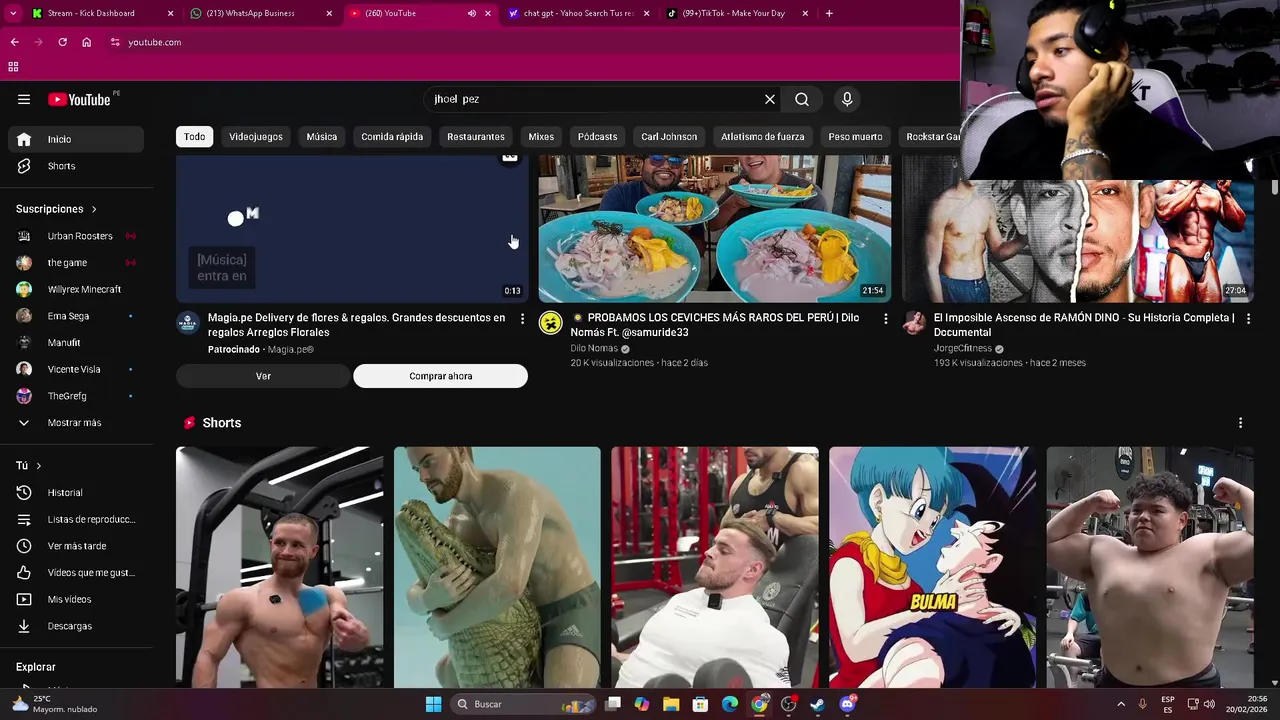Reload the YouTube page

(62, 42)
